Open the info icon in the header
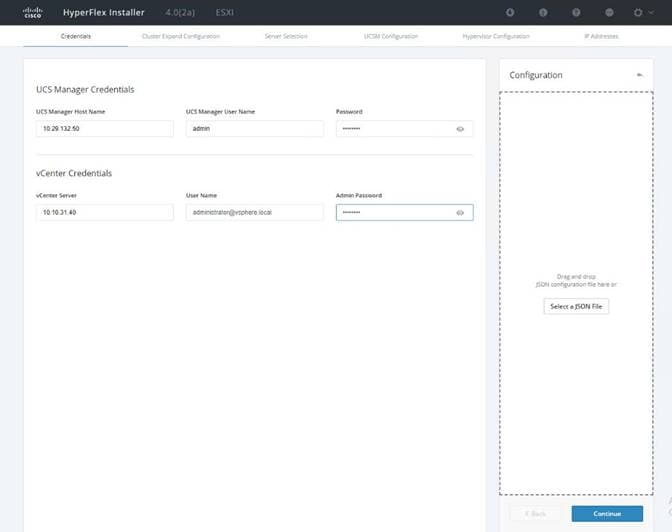This screenshot has width=672, height=532. 543,12
